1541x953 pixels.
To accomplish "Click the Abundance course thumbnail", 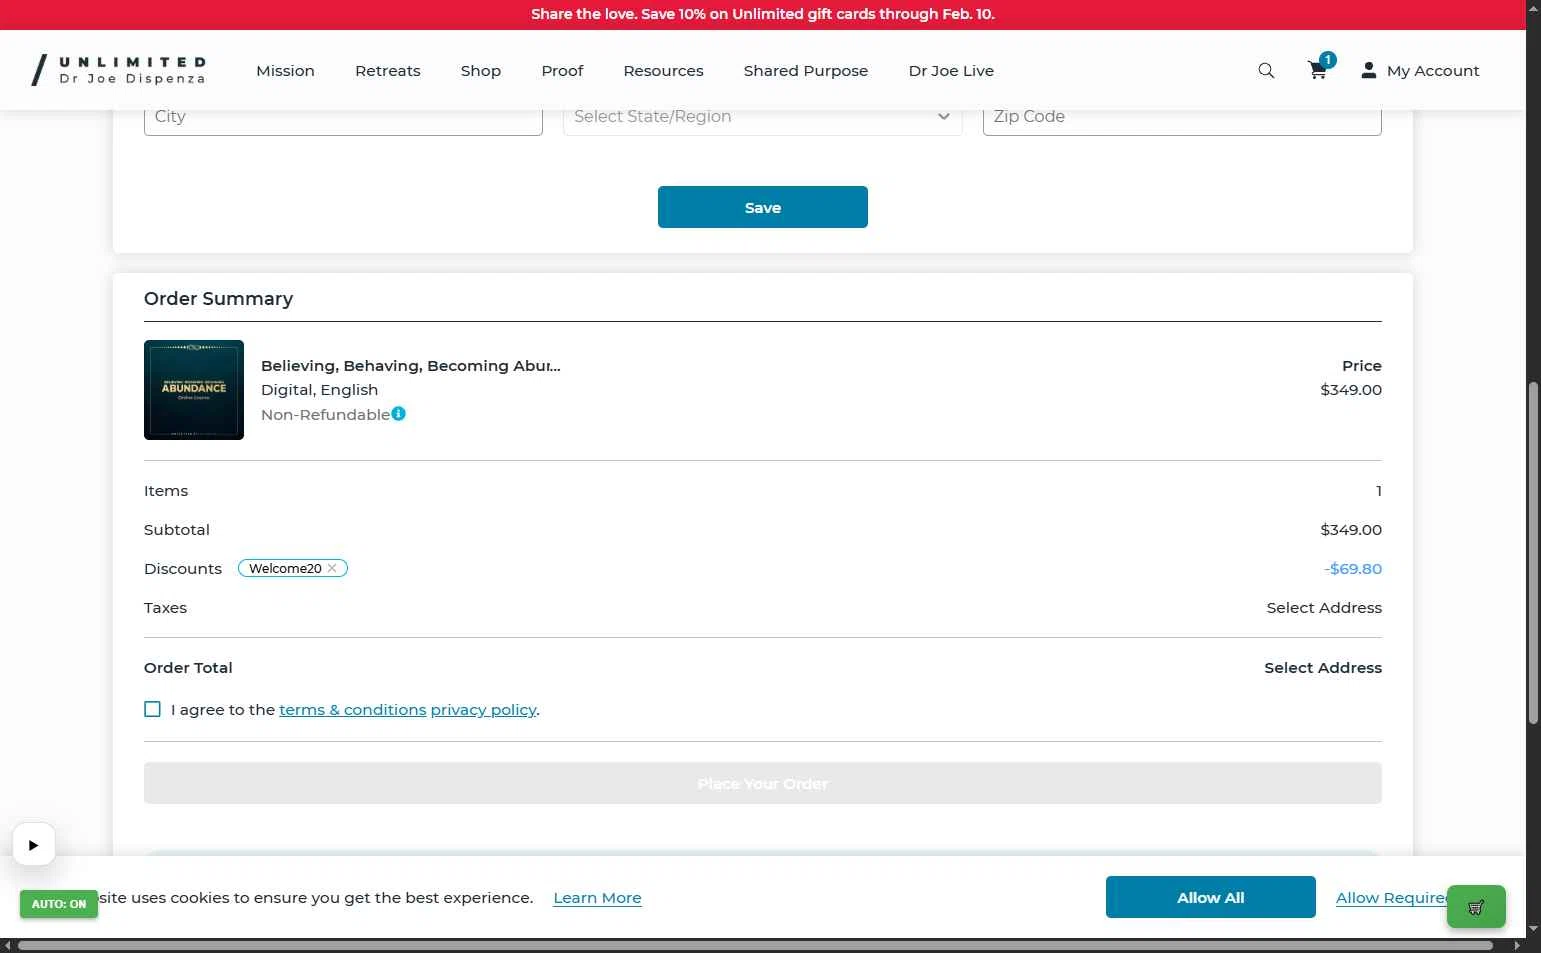I will coord(194,390).
